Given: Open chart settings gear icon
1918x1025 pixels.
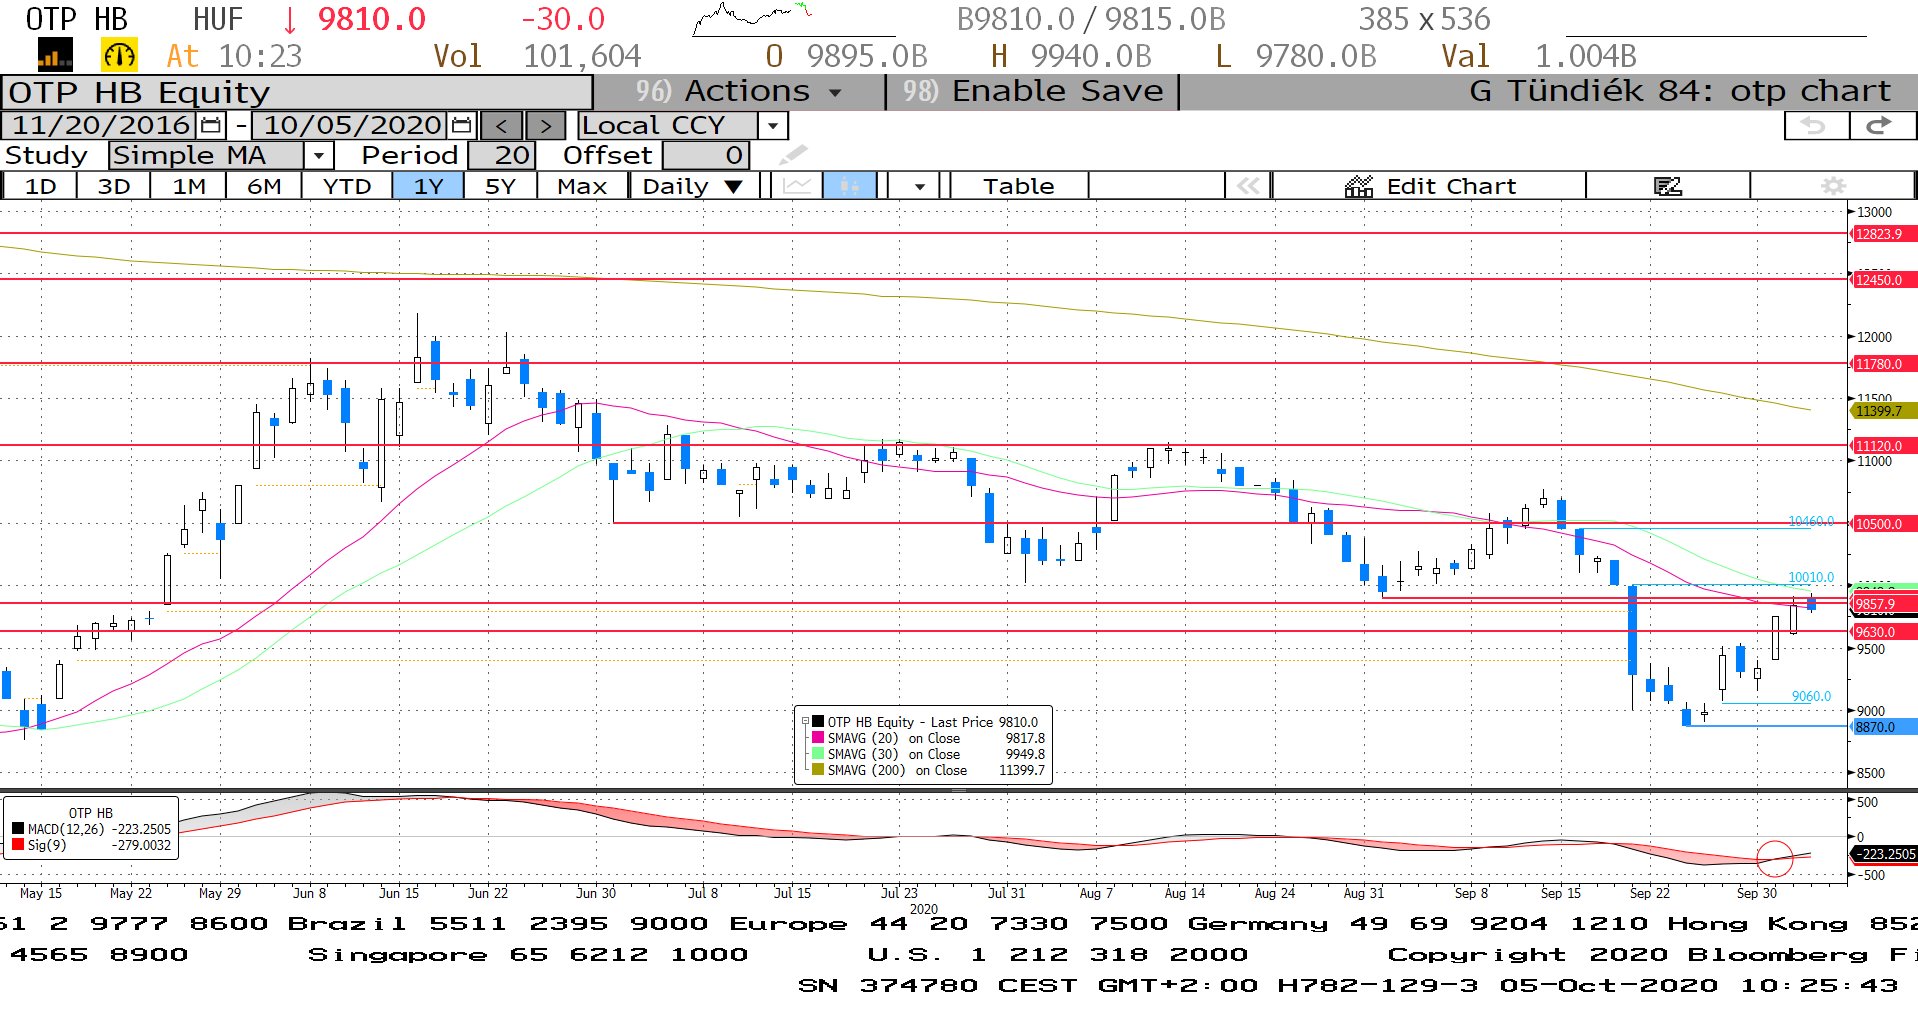Looking at the screenshot, I should (x=1833, y=186).
